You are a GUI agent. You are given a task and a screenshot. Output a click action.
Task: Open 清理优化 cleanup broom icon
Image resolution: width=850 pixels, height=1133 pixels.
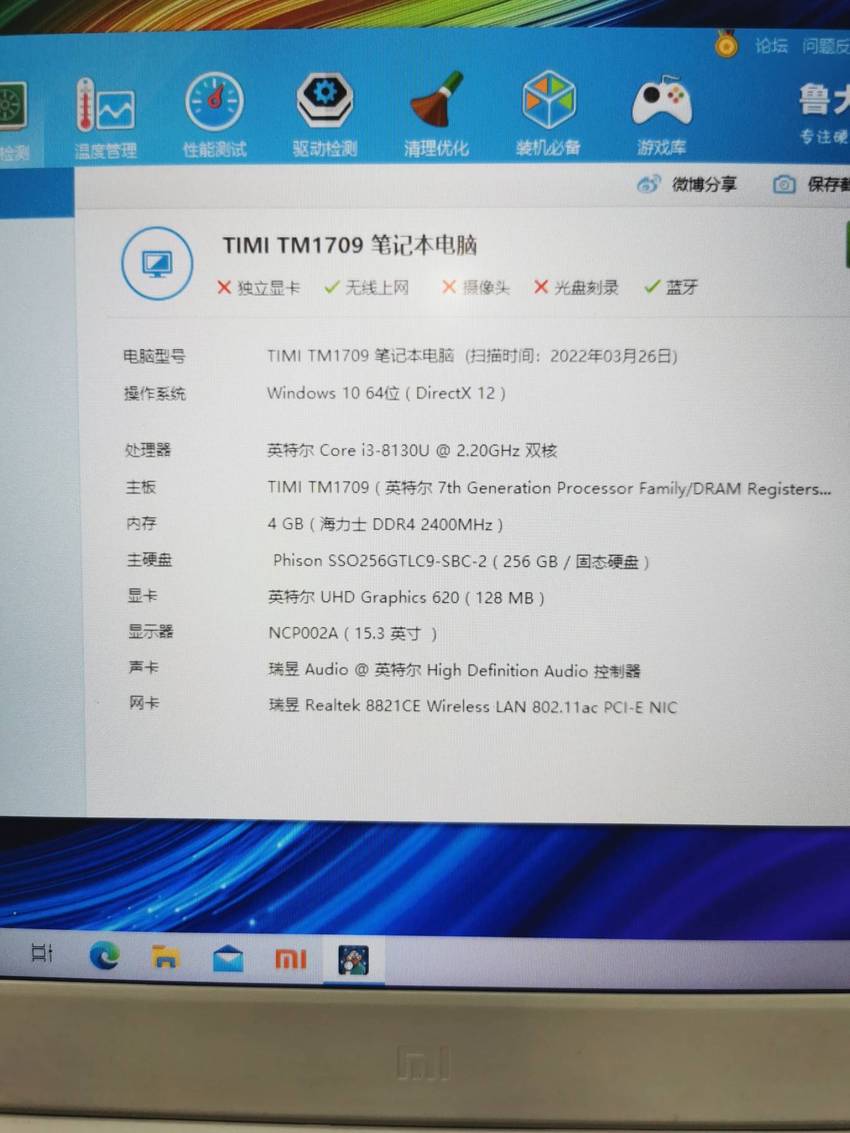[437, 114]
